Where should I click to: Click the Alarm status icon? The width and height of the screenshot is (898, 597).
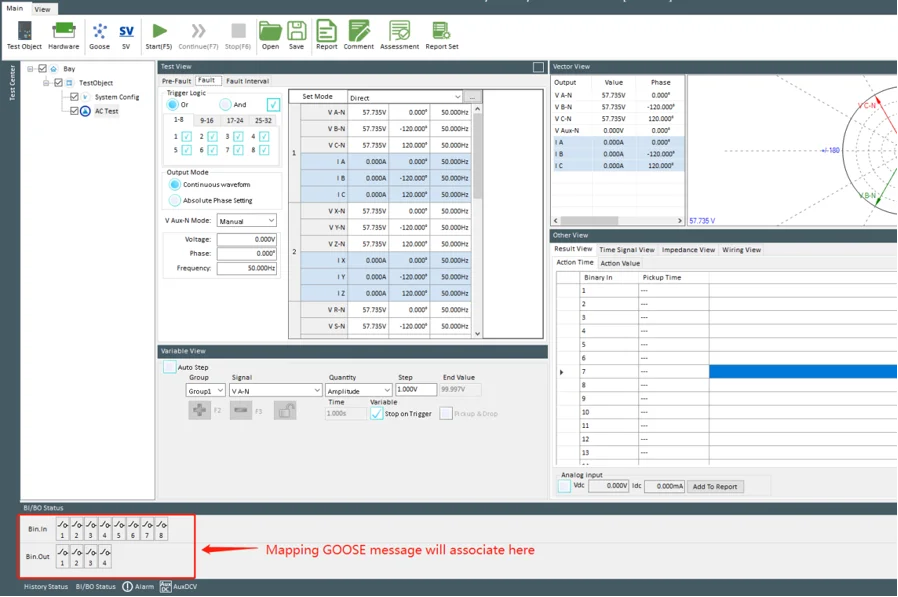pos(127,587)
